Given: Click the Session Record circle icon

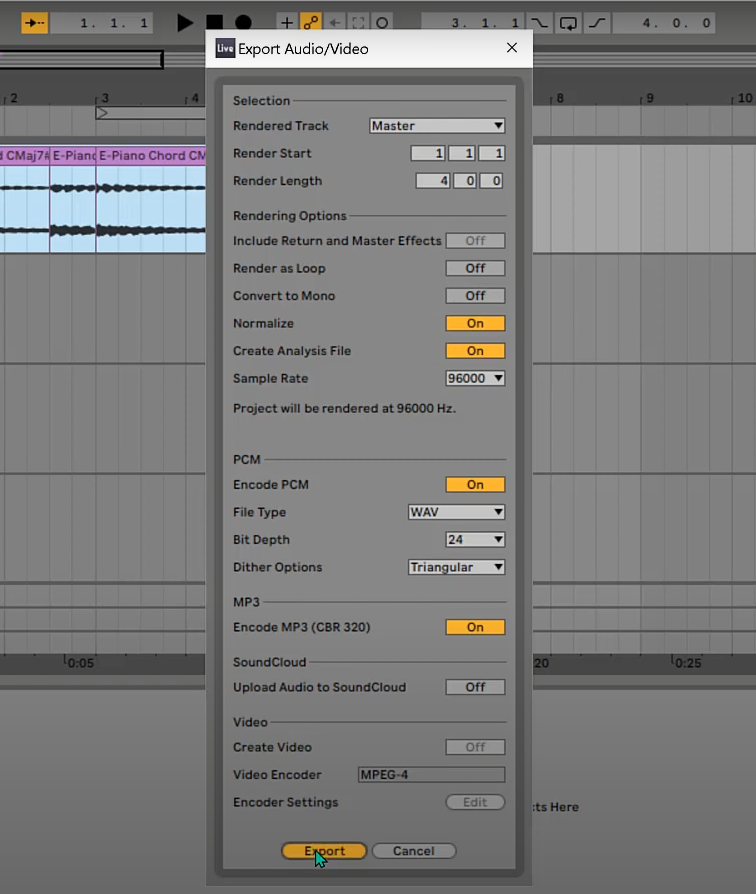Looking at the screenshot, I should [x=382, y=23].
